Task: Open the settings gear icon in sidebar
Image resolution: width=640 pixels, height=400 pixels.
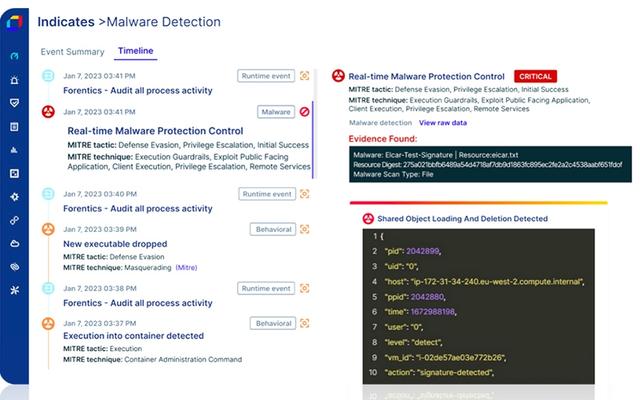Action: [14, 197]
